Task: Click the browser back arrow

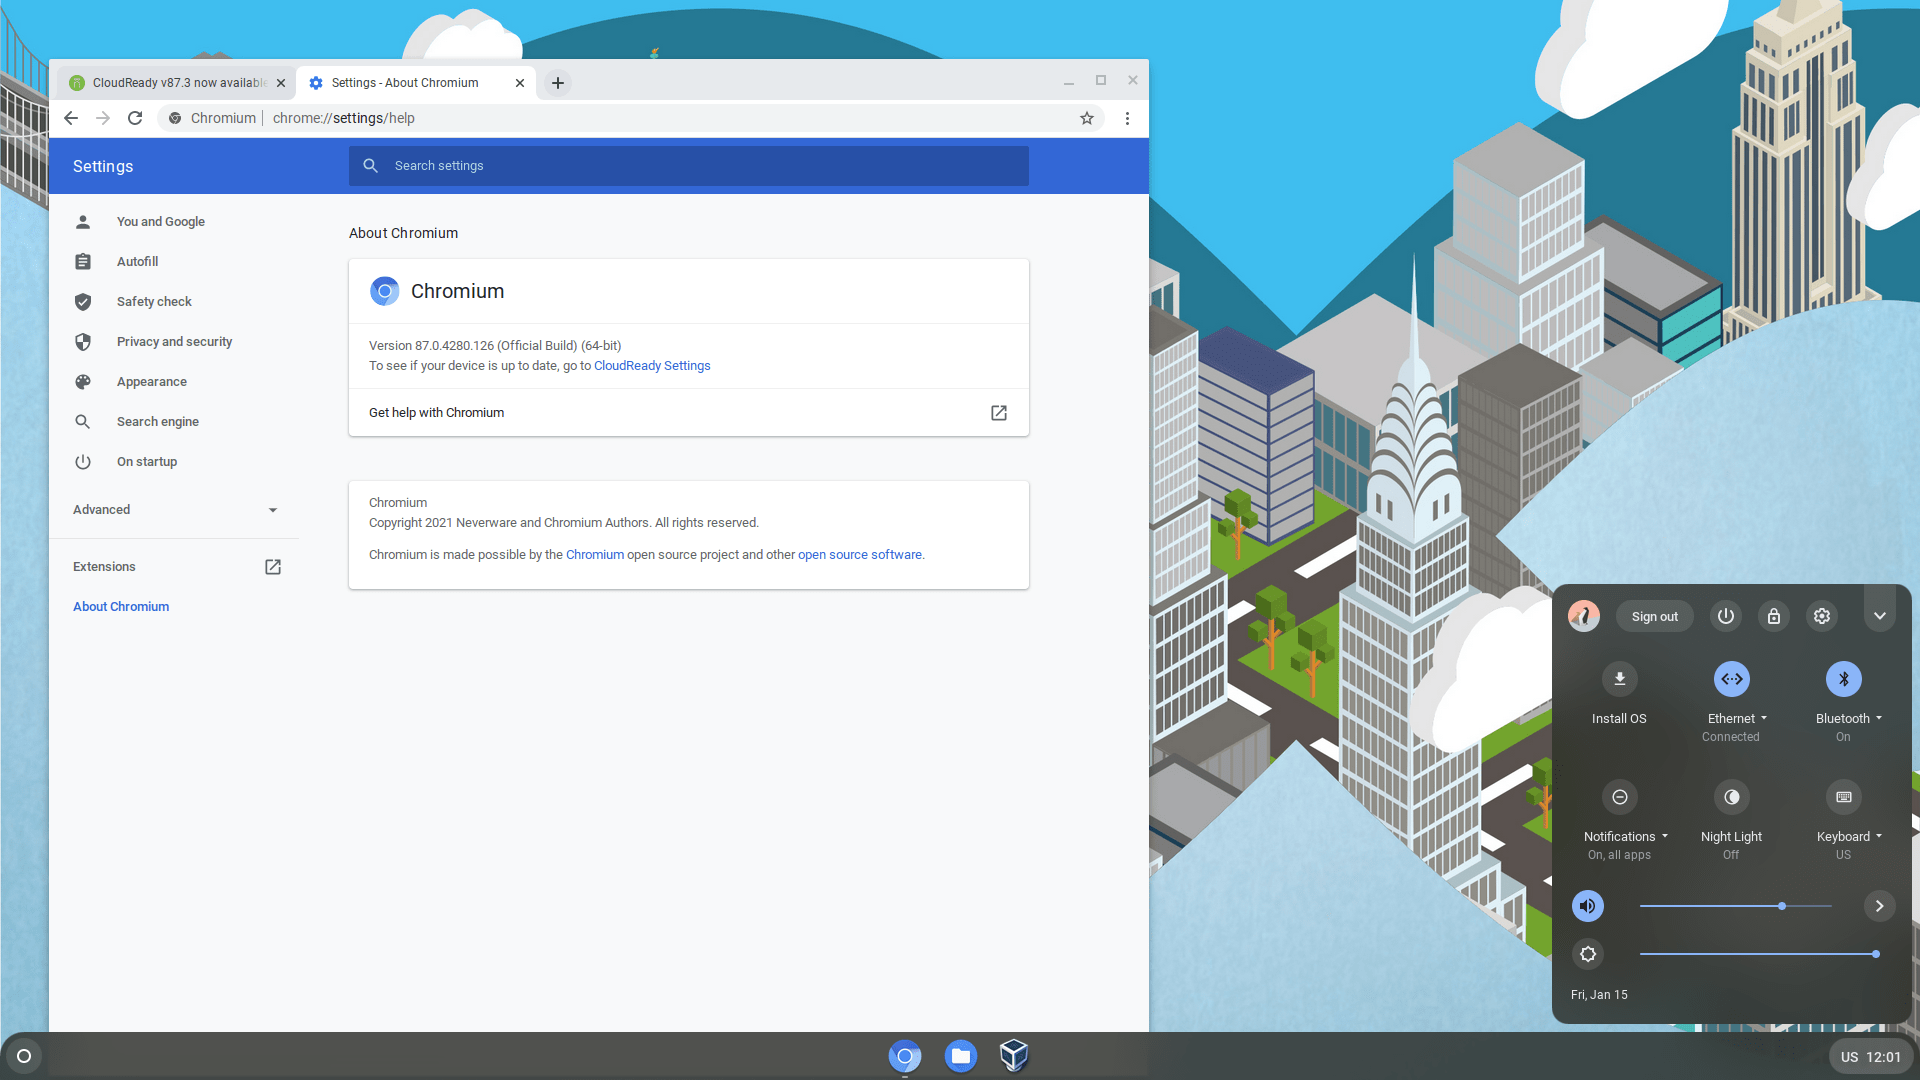Action: [71, 118]
